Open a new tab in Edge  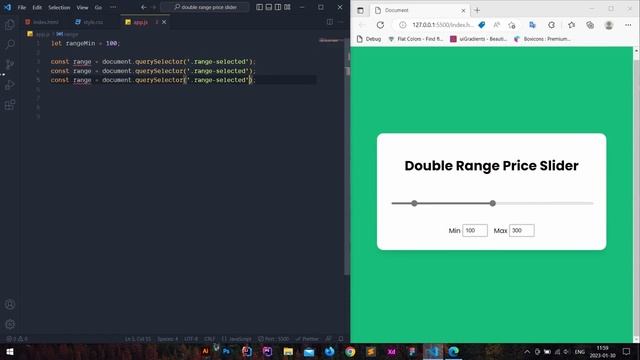[477, 10]
